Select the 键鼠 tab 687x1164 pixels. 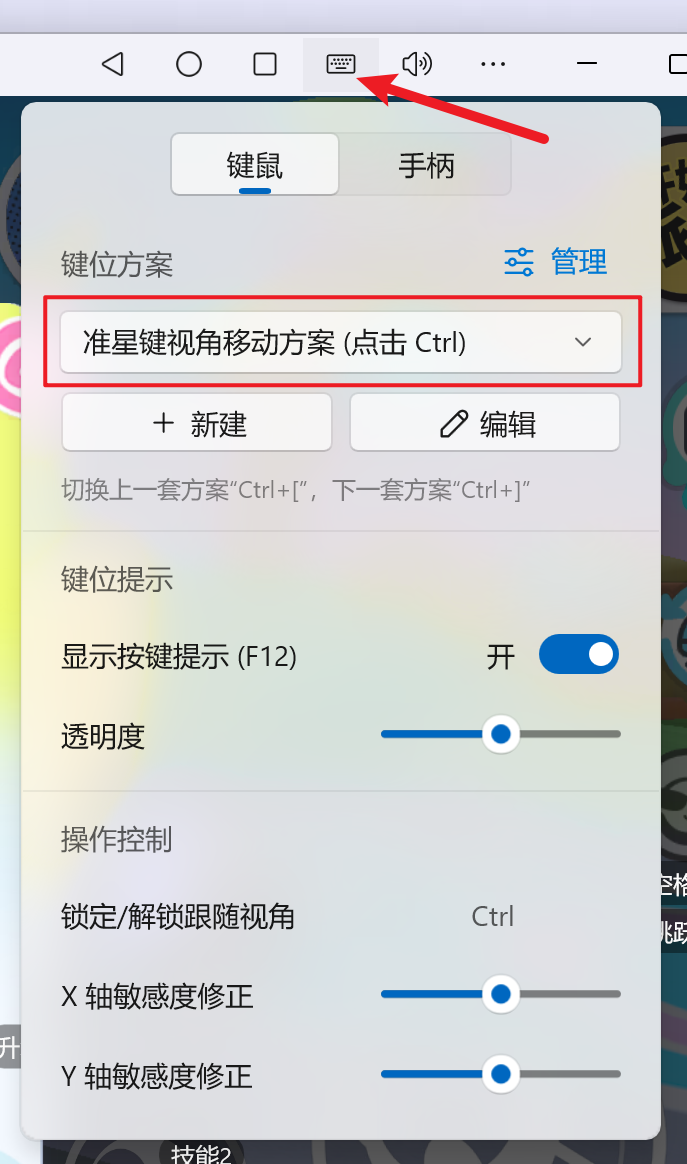(255, 165)
